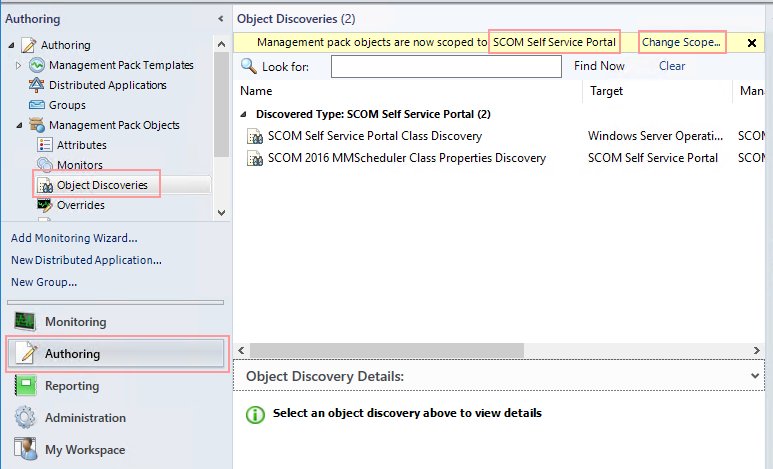This screenshot has height=469, width=773.
Task: Click the horizontal scrollbar right arrow
Action: pyautogui.click(x=756, y=351)
